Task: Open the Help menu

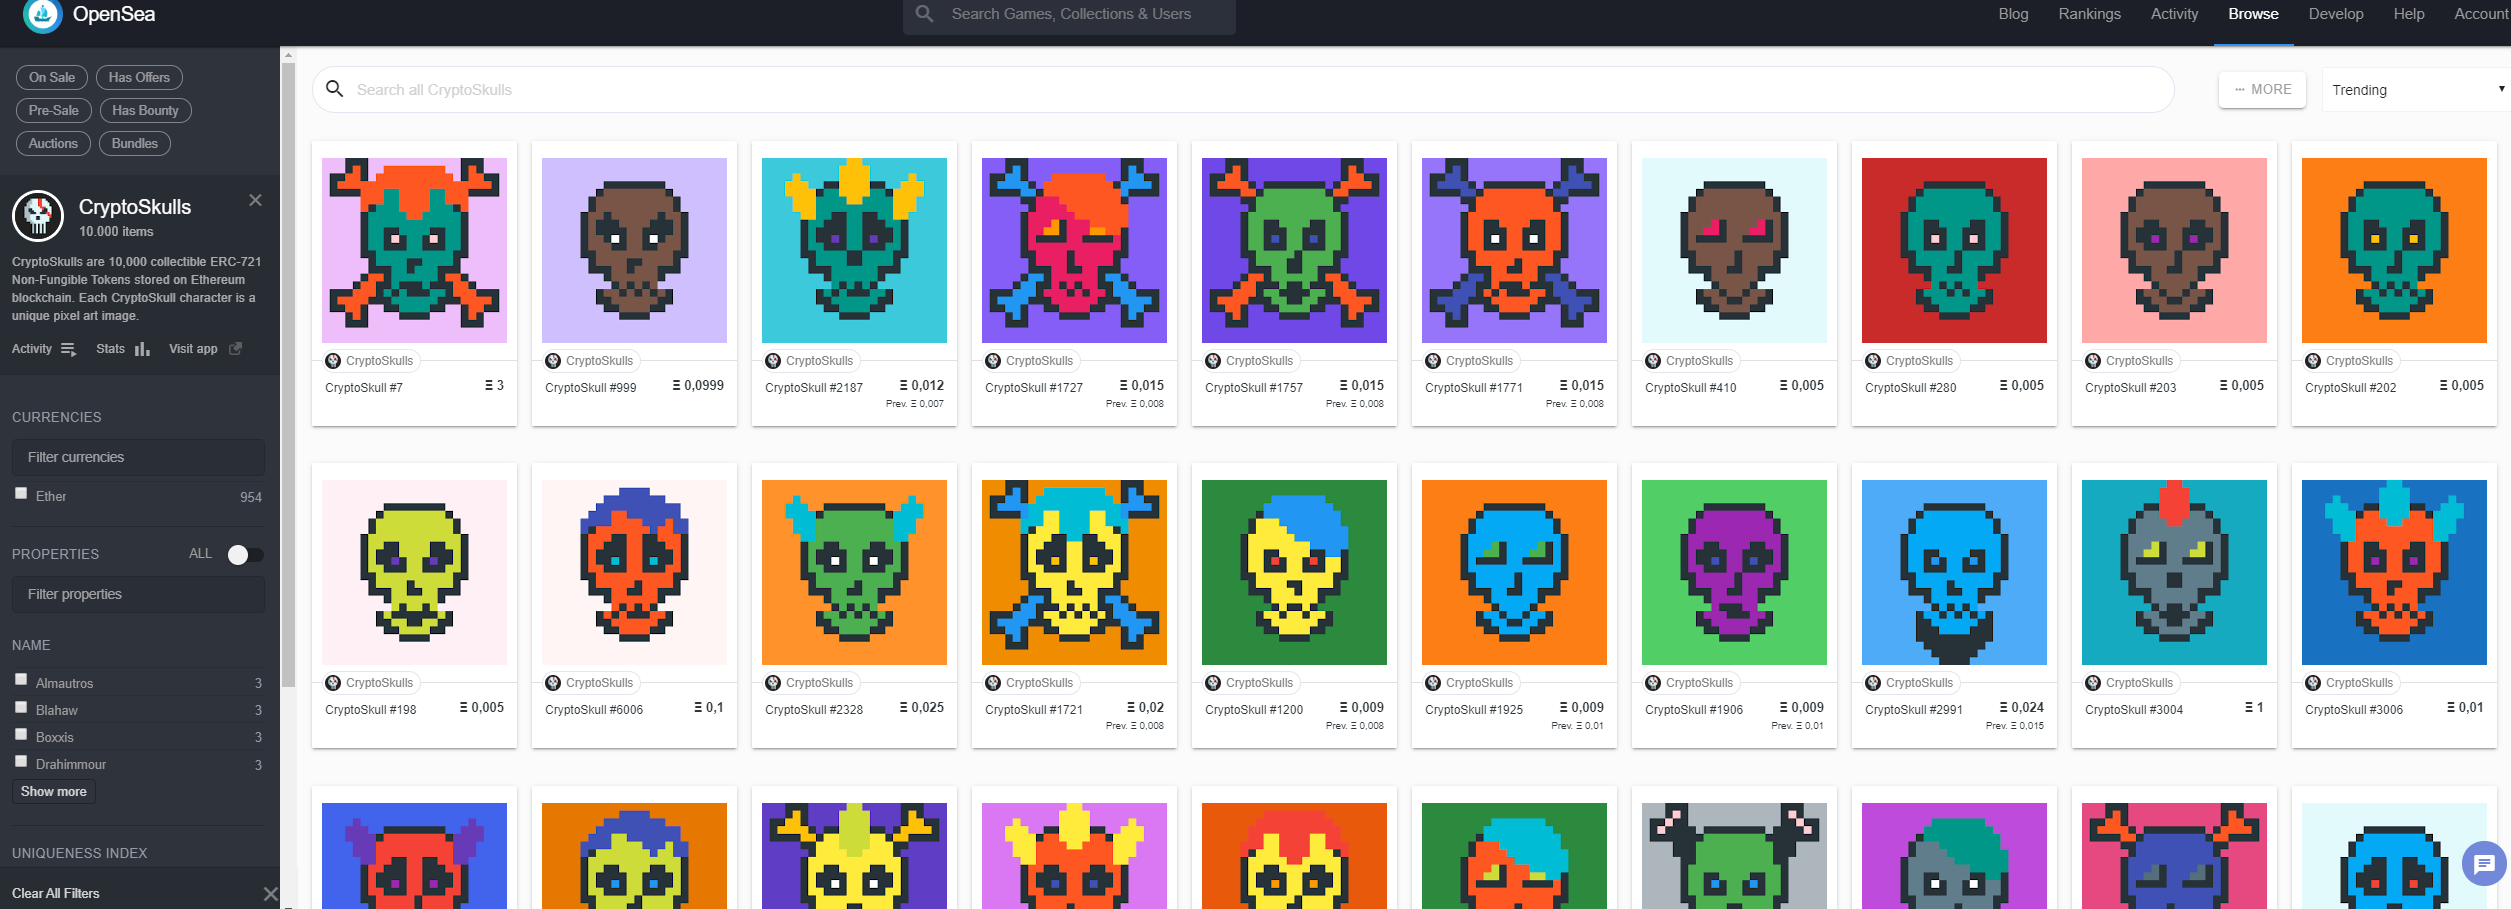Action: tap(2408, 14)
